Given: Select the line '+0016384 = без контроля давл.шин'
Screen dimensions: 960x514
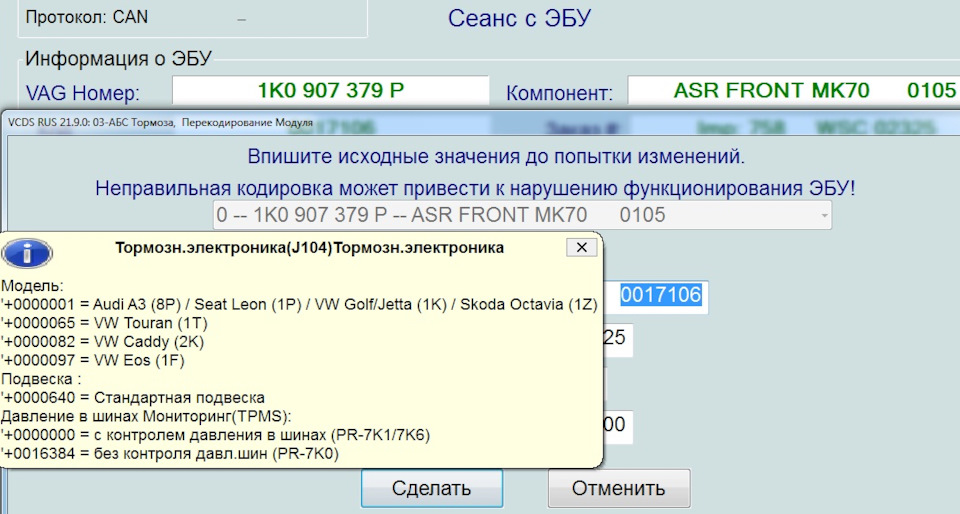Looking at the screenshot, I should 170,453.
